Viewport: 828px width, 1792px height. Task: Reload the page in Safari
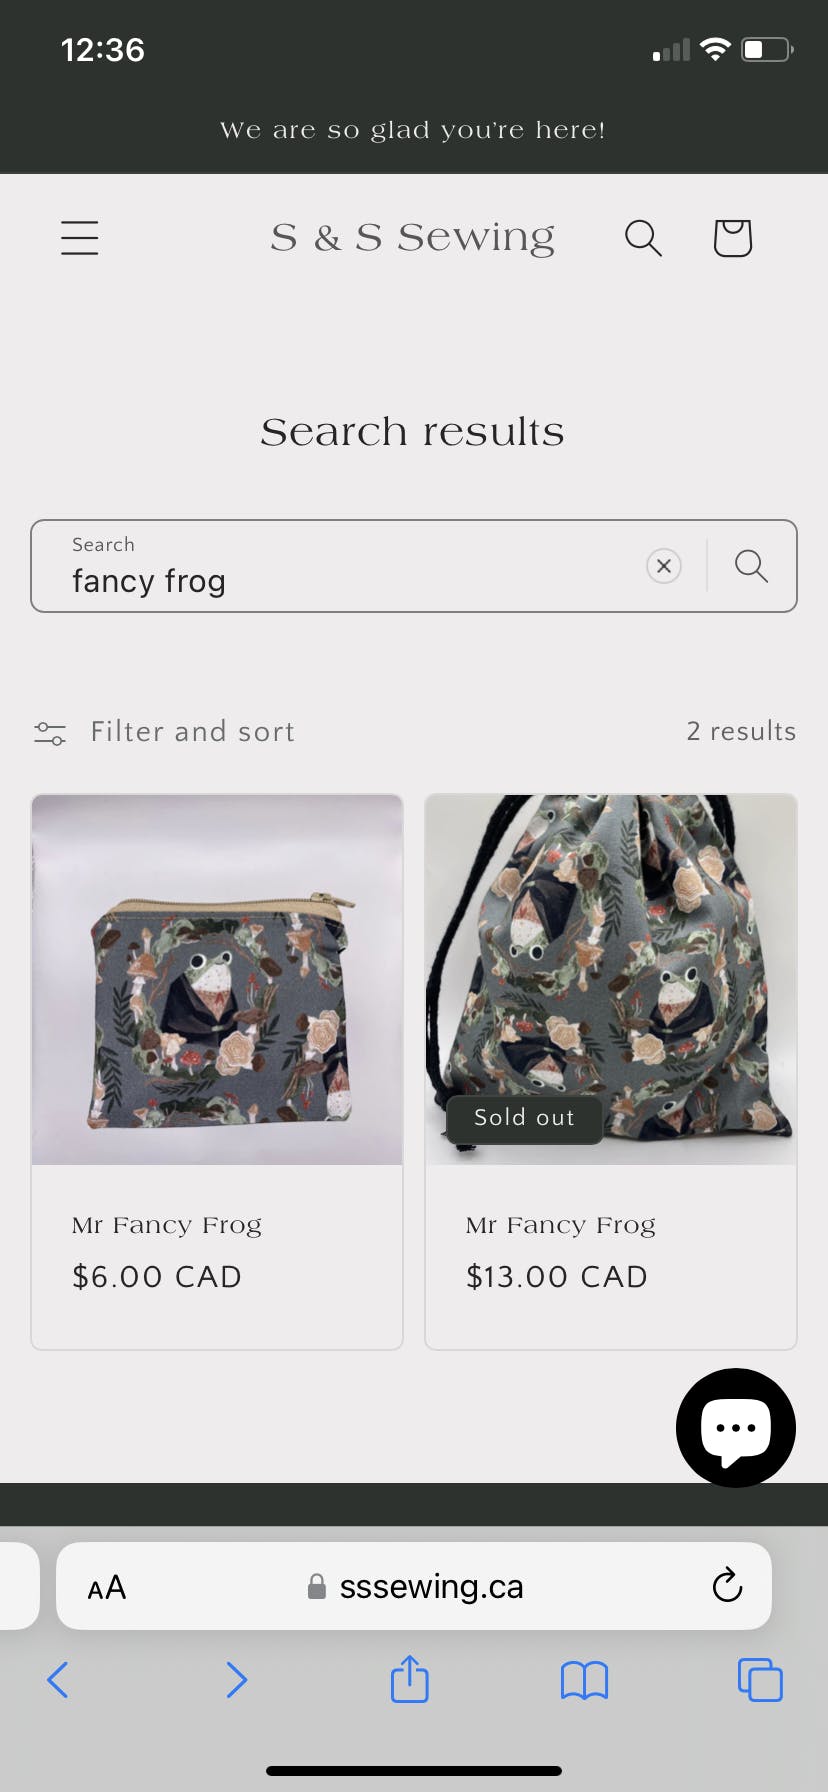pyautogui.click(x=727, y=1586)
